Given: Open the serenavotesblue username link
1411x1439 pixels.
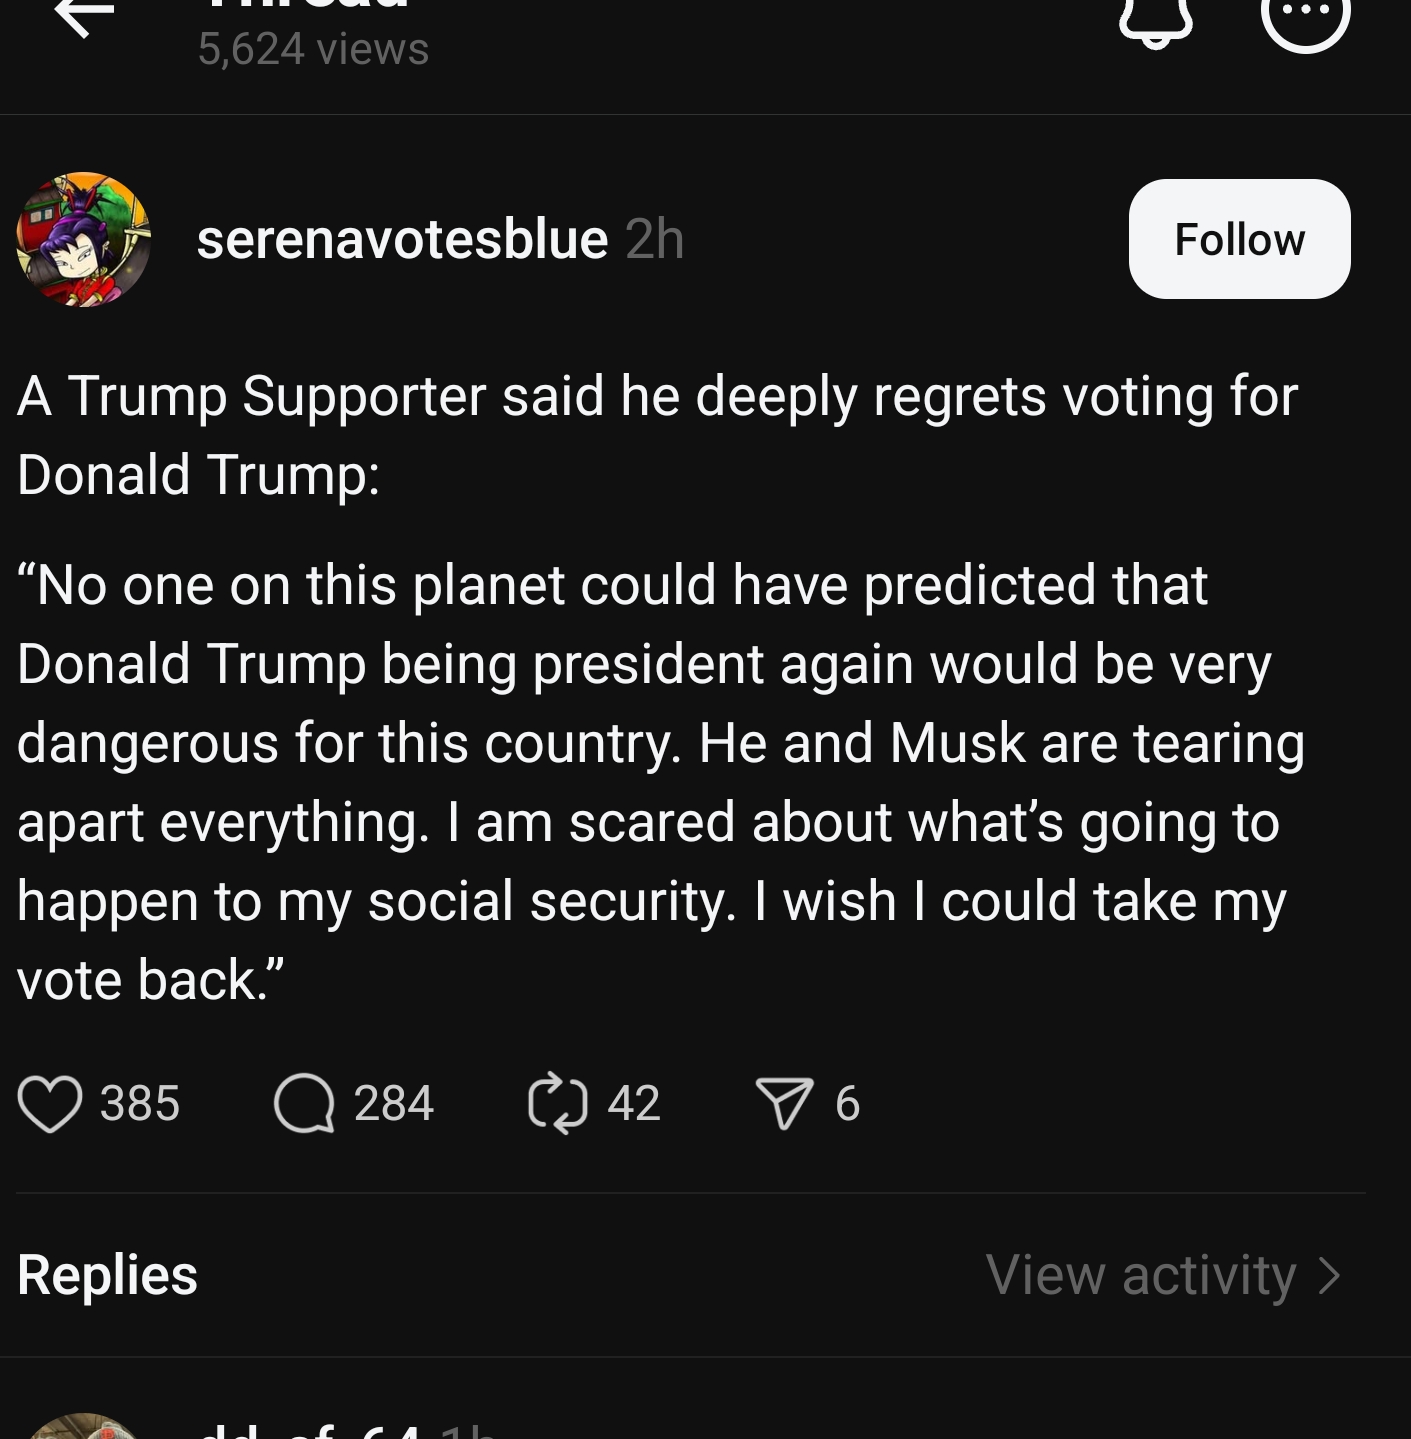Looking at the screenshot, I should pos(402,239).
